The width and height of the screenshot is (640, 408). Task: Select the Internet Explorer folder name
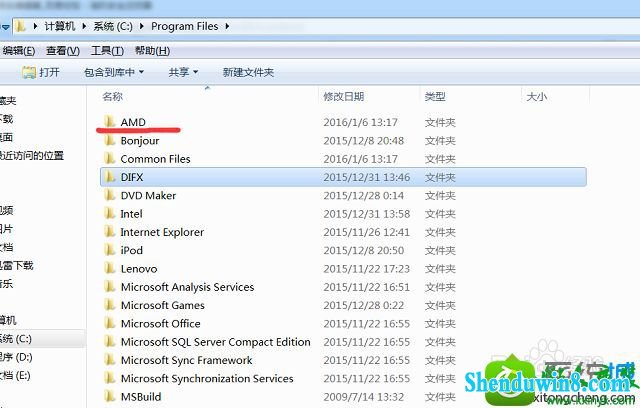(x=162, y=232)
